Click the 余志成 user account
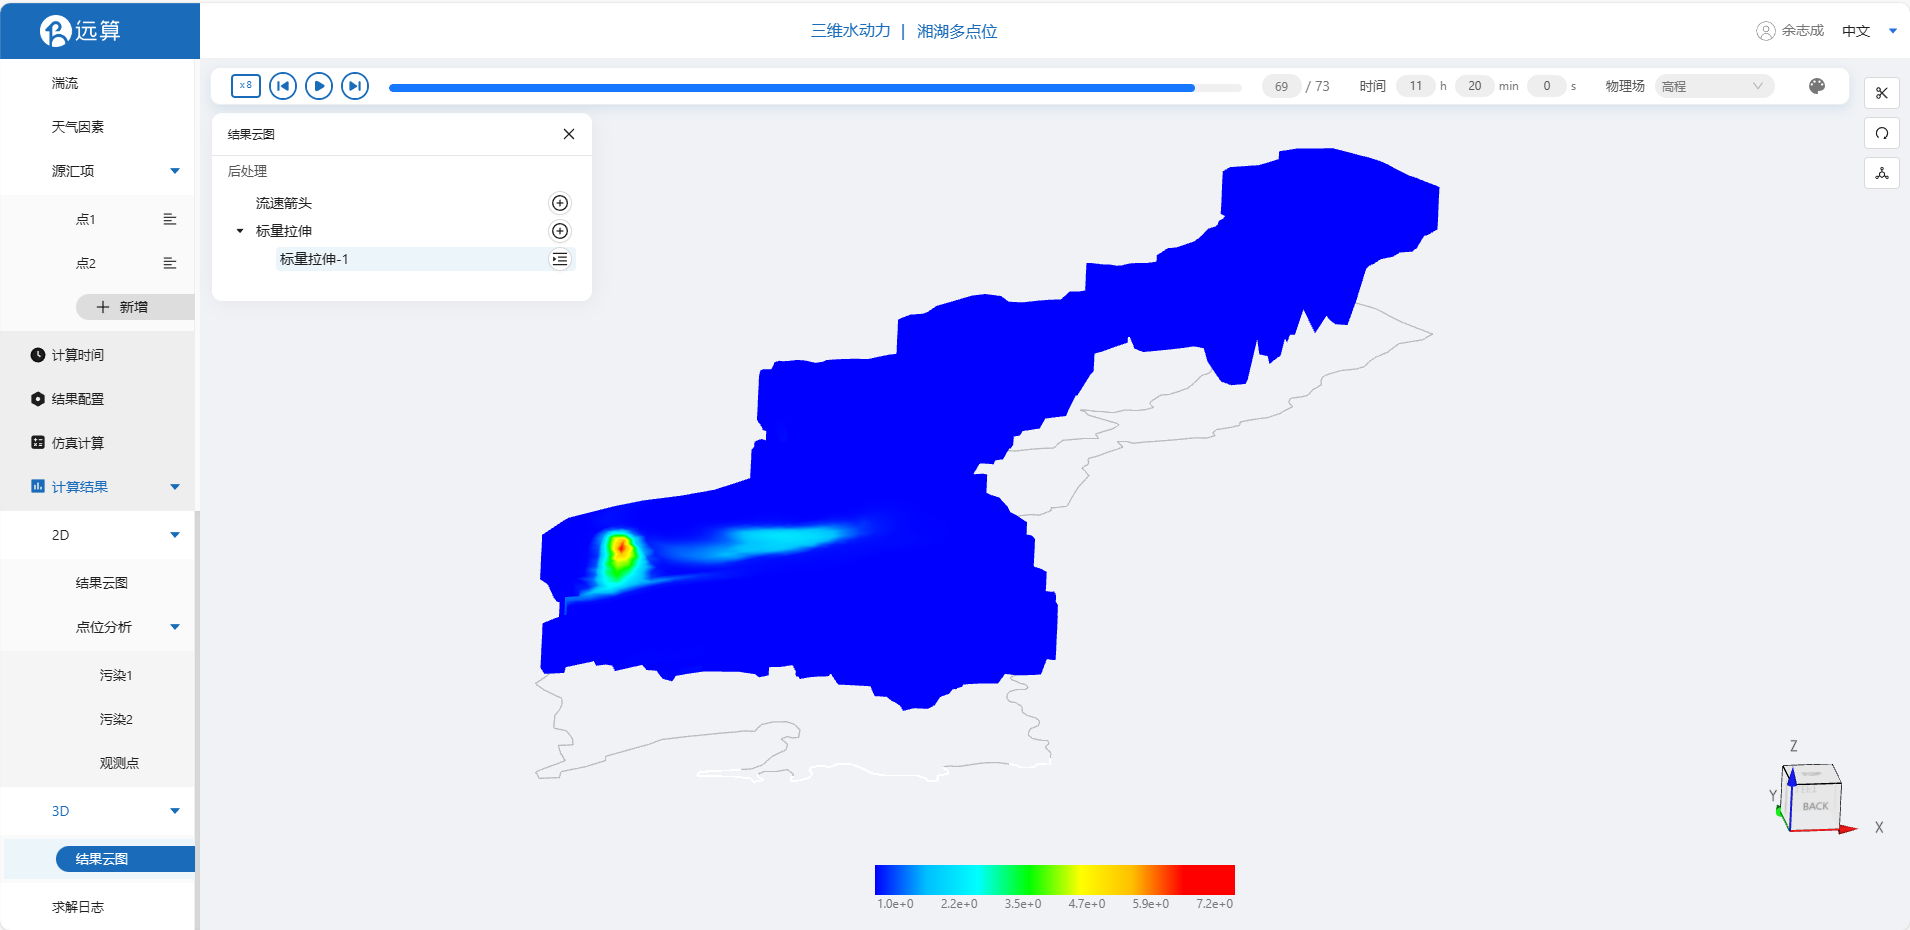The height and width of the screenshot is (930, 1910). pos(1802,31)
